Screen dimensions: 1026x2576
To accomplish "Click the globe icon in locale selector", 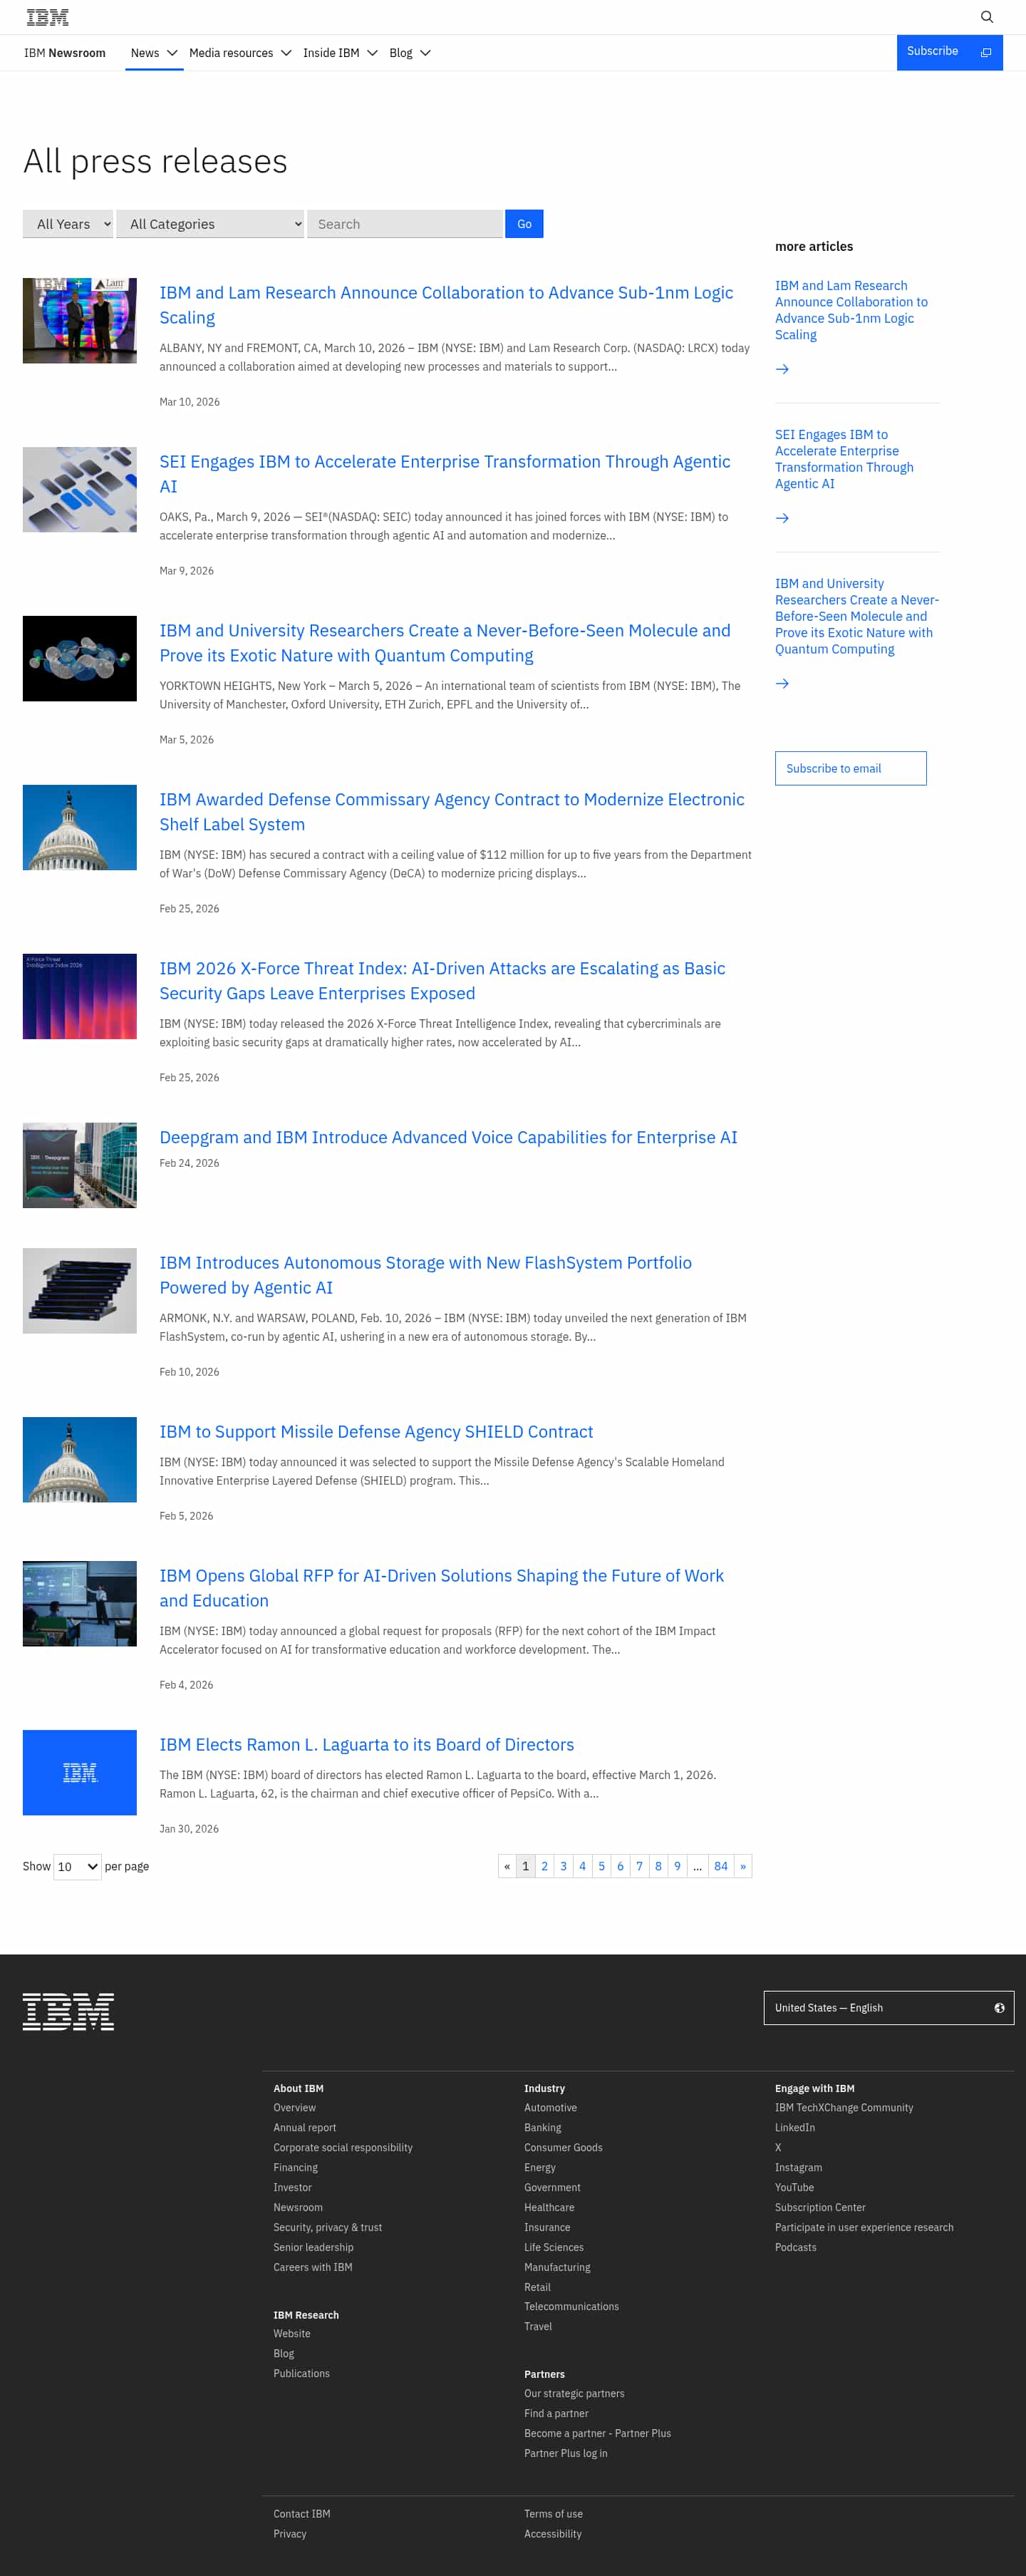I will (999, 2007).
